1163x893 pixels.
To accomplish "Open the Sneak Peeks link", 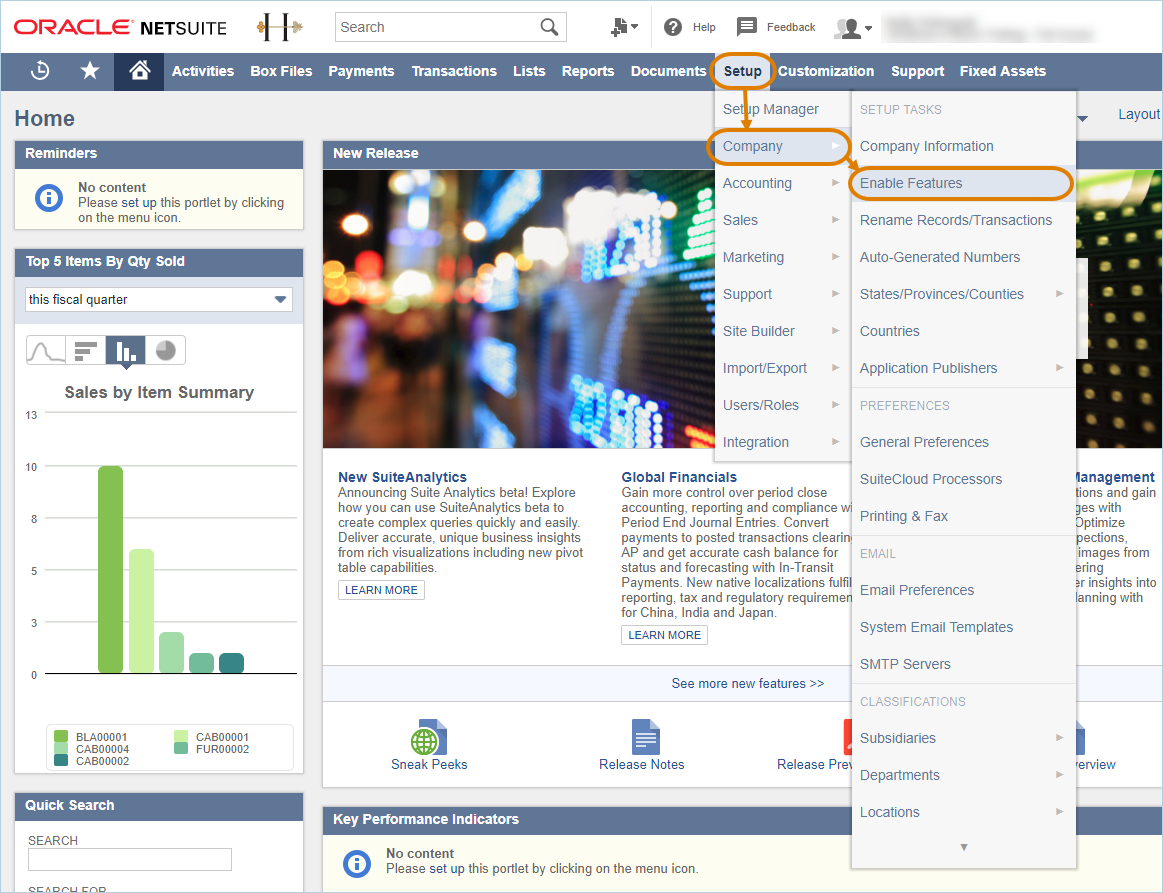I will 429,765.
